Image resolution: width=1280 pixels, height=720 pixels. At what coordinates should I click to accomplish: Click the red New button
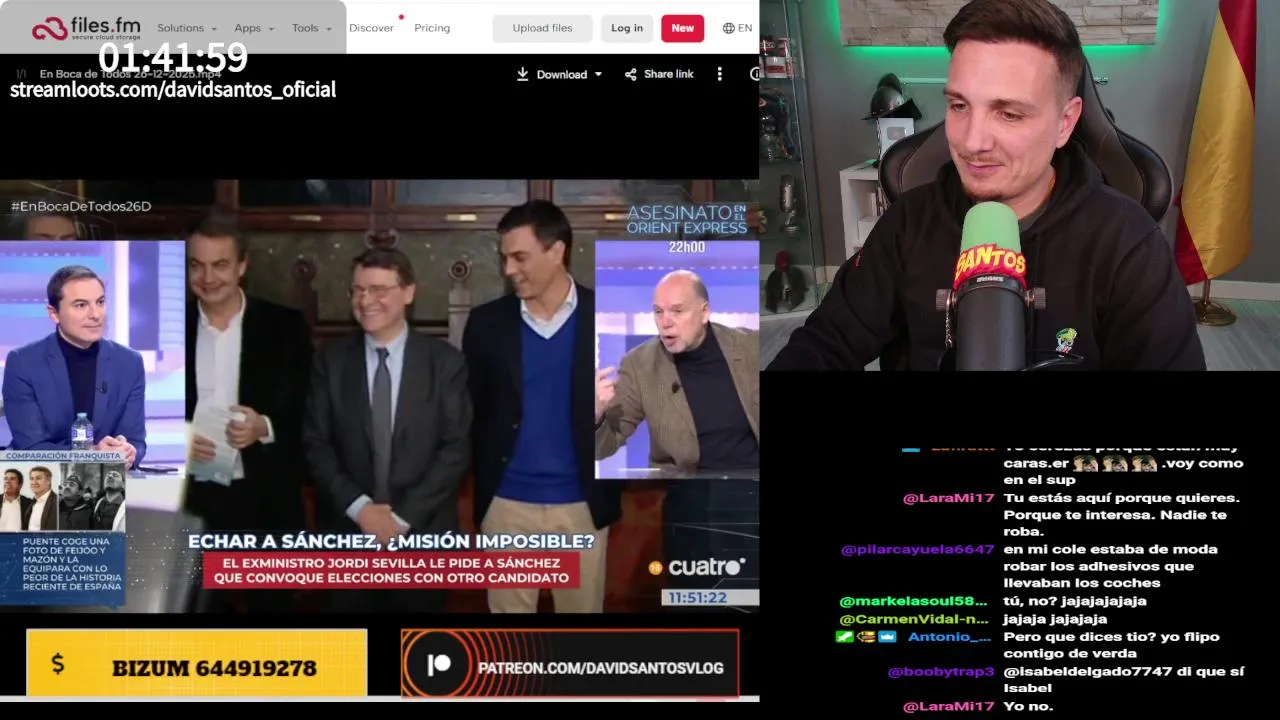(x=682, y=28)
